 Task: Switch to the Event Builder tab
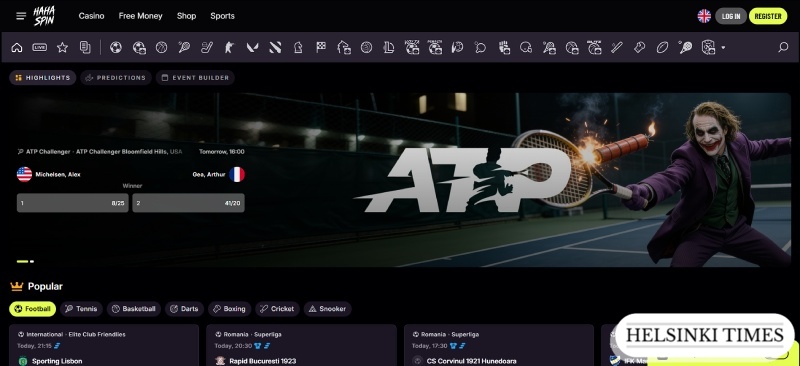tap(195, 78)
